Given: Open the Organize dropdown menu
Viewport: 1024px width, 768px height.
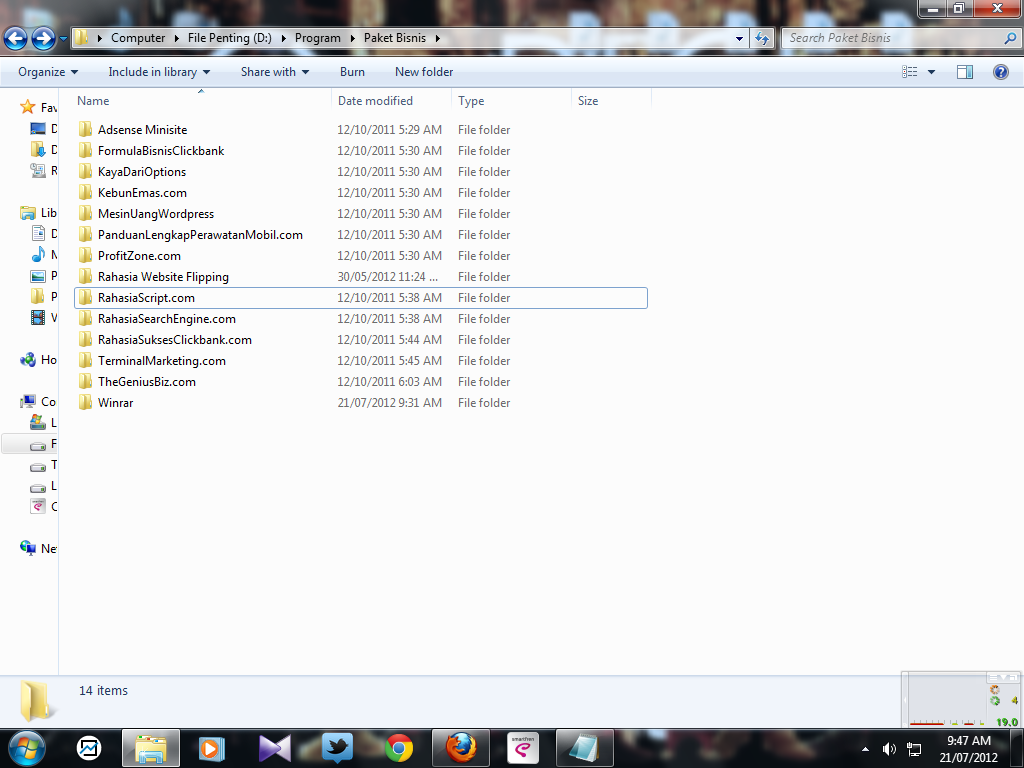Looking at the screenshot, I should 48,72.
